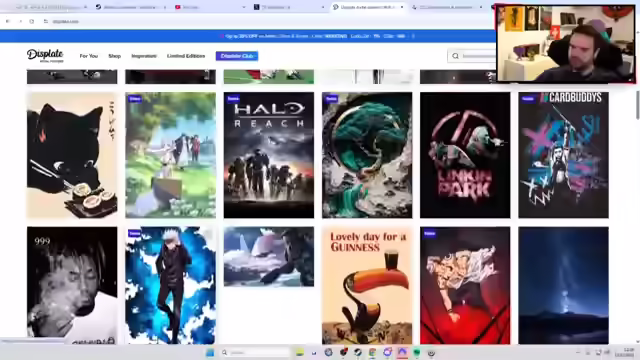Open the Inspiration menu
The width and height of the screenshot is (640, 360).
[x=144, y=56]
